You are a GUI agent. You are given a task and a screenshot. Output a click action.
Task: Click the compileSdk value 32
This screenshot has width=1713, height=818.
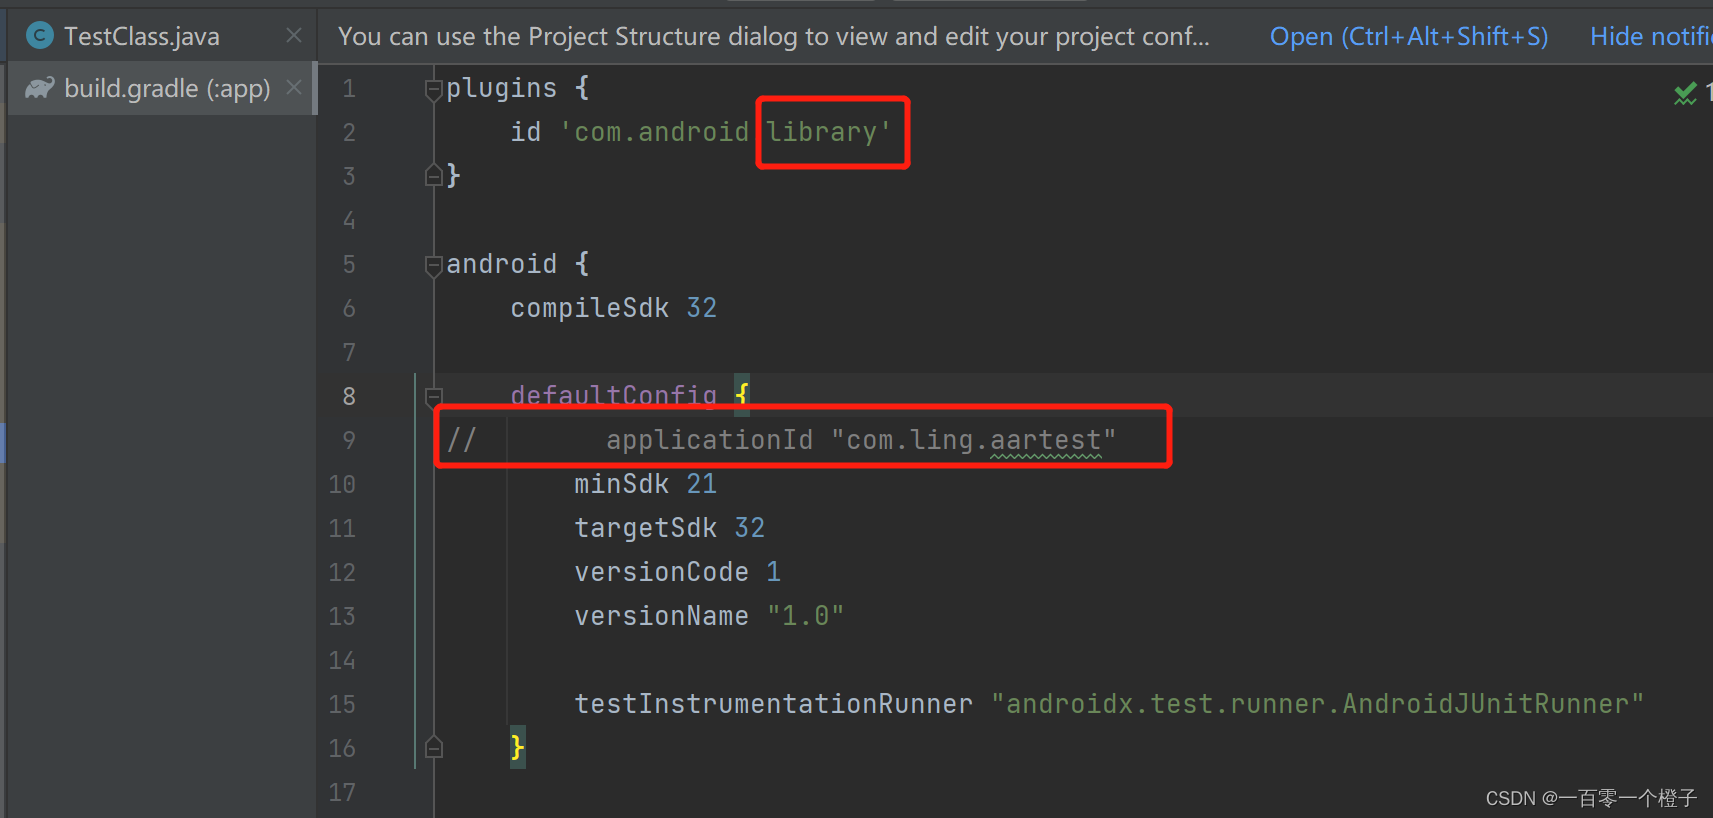[702, 309]
